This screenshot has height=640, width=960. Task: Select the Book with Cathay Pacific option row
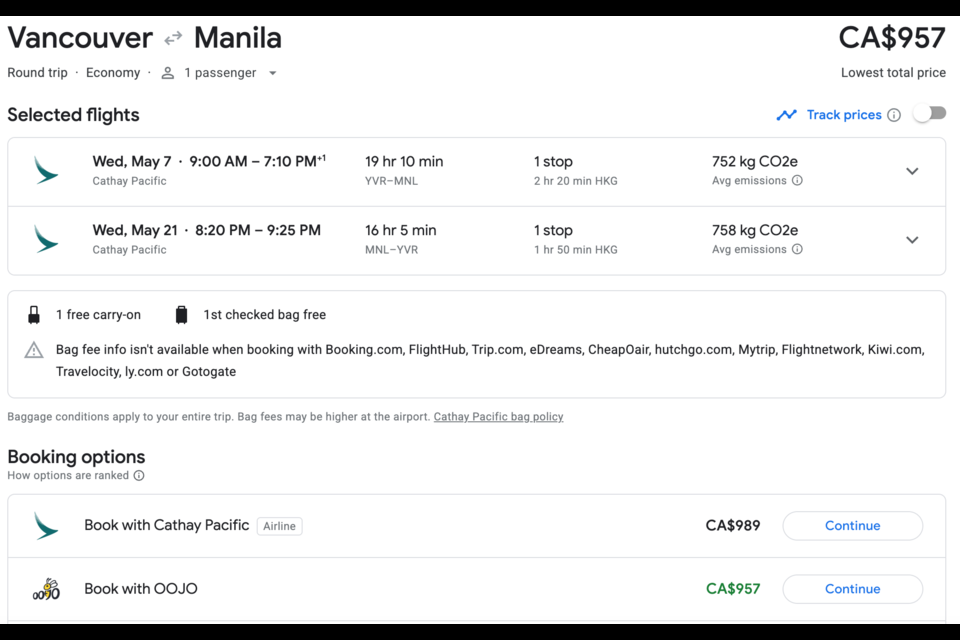167,525
